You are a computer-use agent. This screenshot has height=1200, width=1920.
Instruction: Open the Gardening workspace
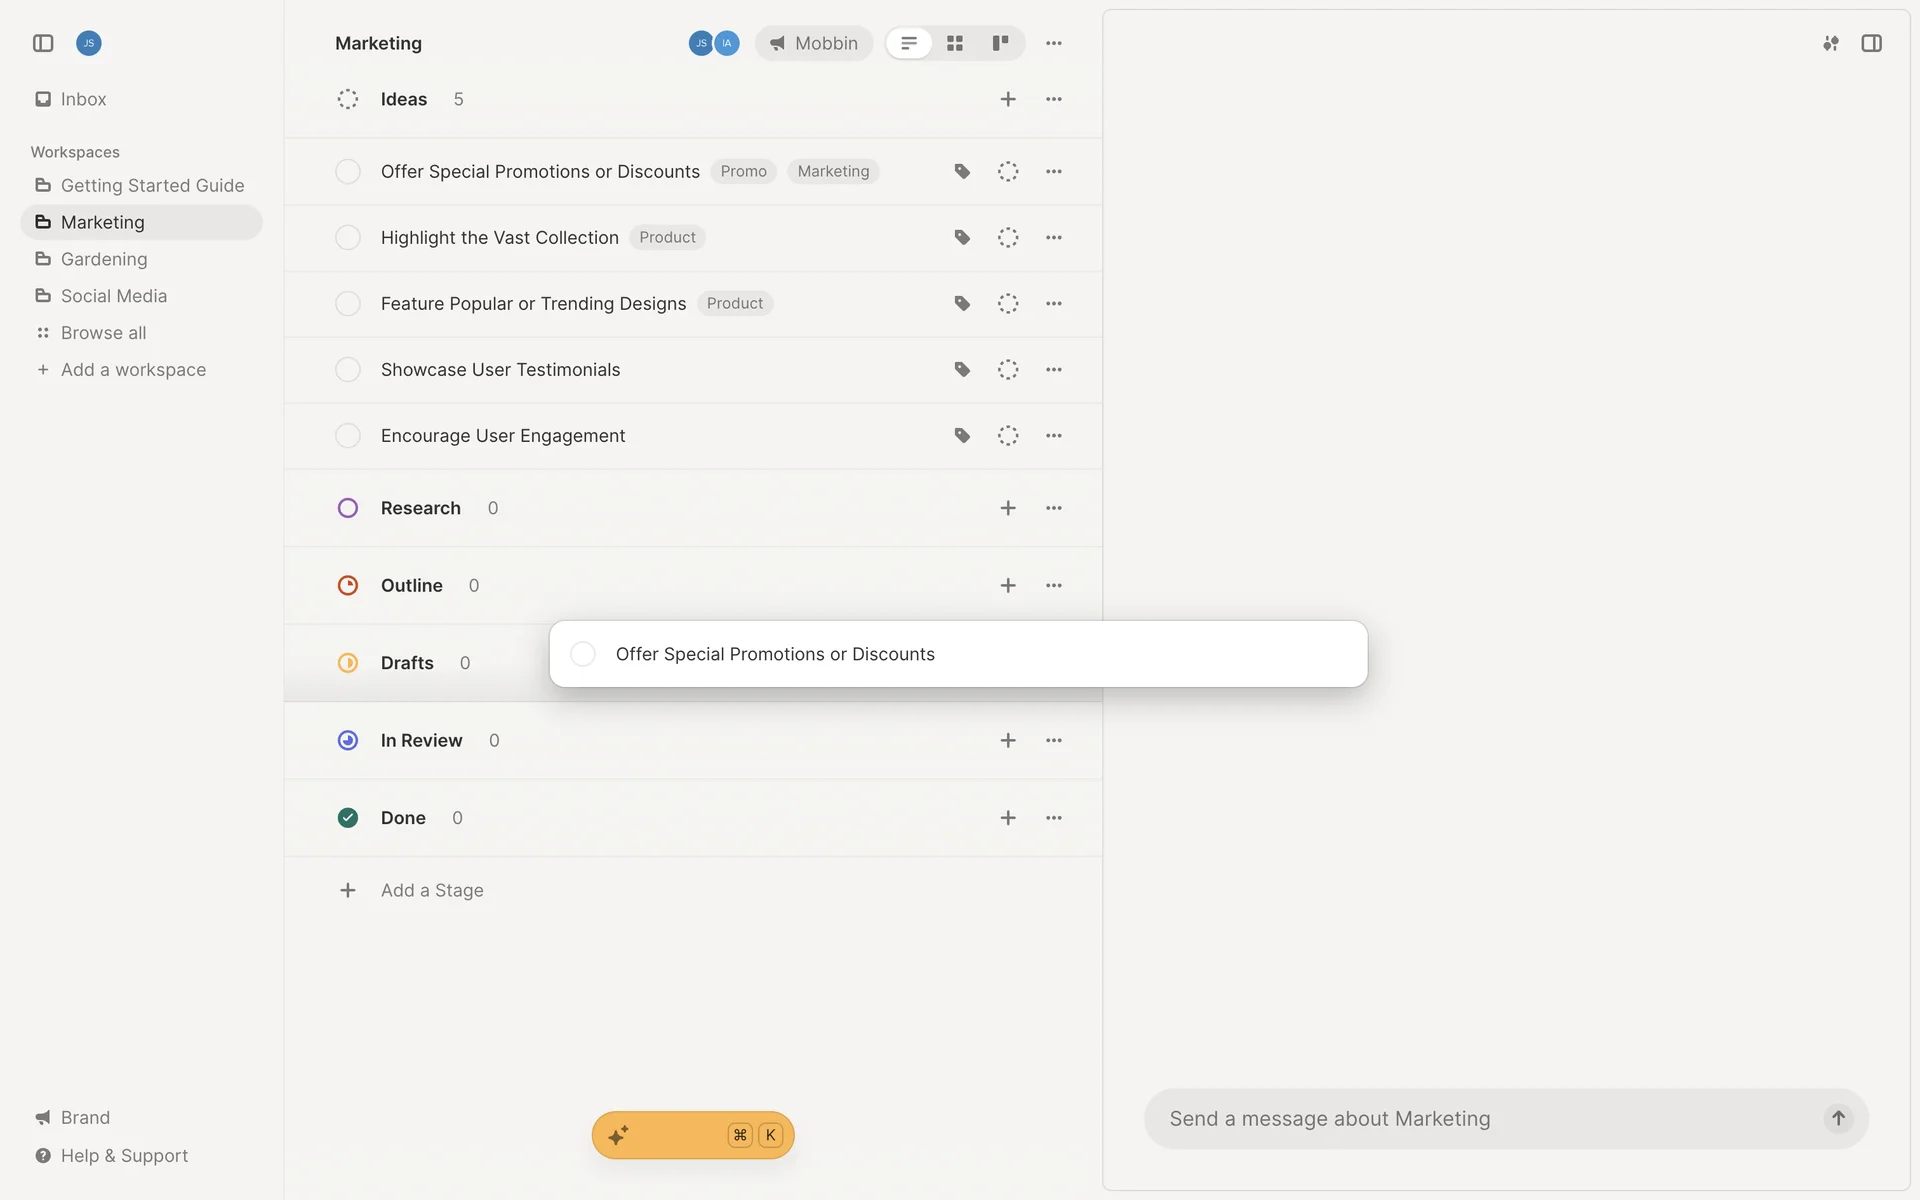[x=104, y=259]
